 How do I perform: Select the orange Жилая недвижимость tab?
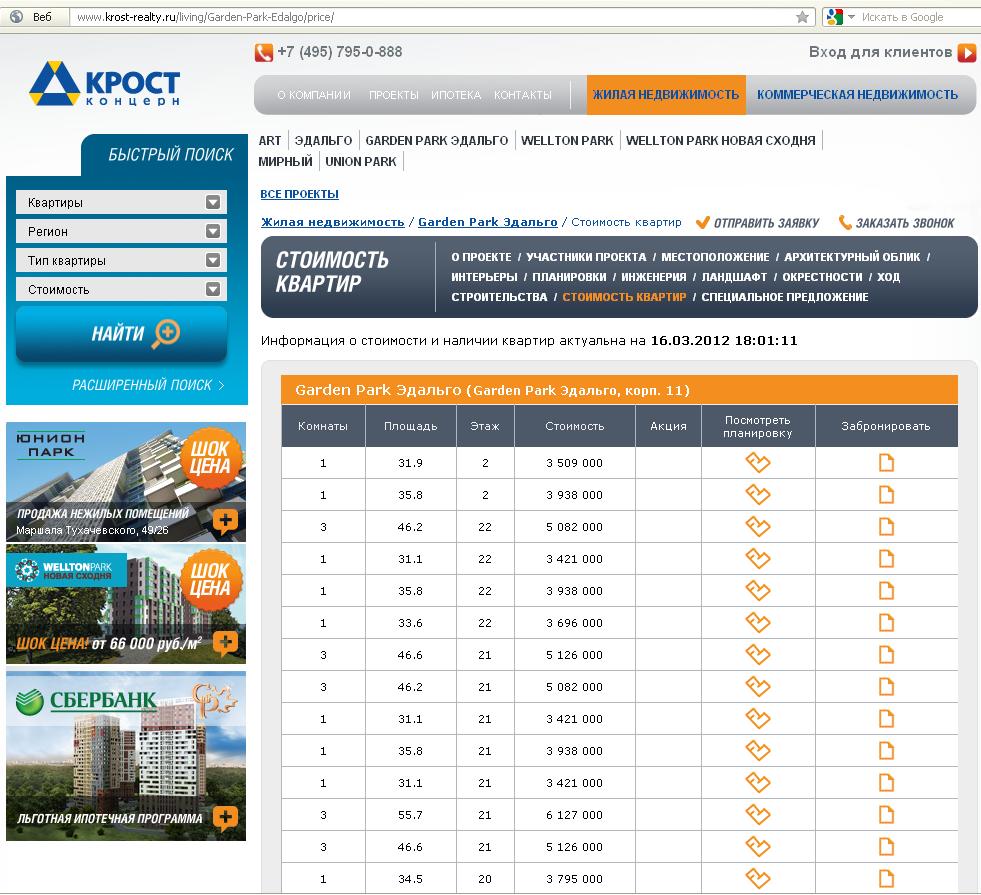click(x=666, y=95)
